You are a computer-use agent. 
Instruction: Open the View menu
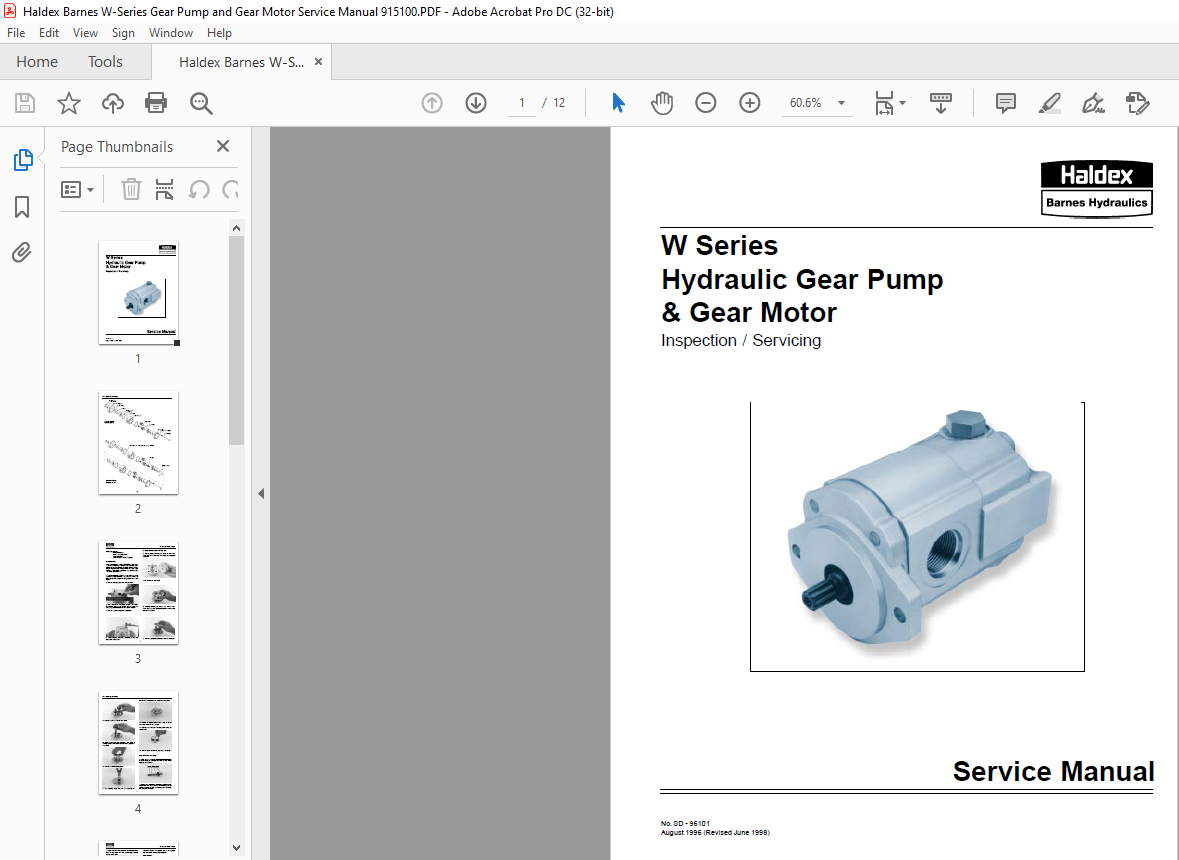pos(85,32)
